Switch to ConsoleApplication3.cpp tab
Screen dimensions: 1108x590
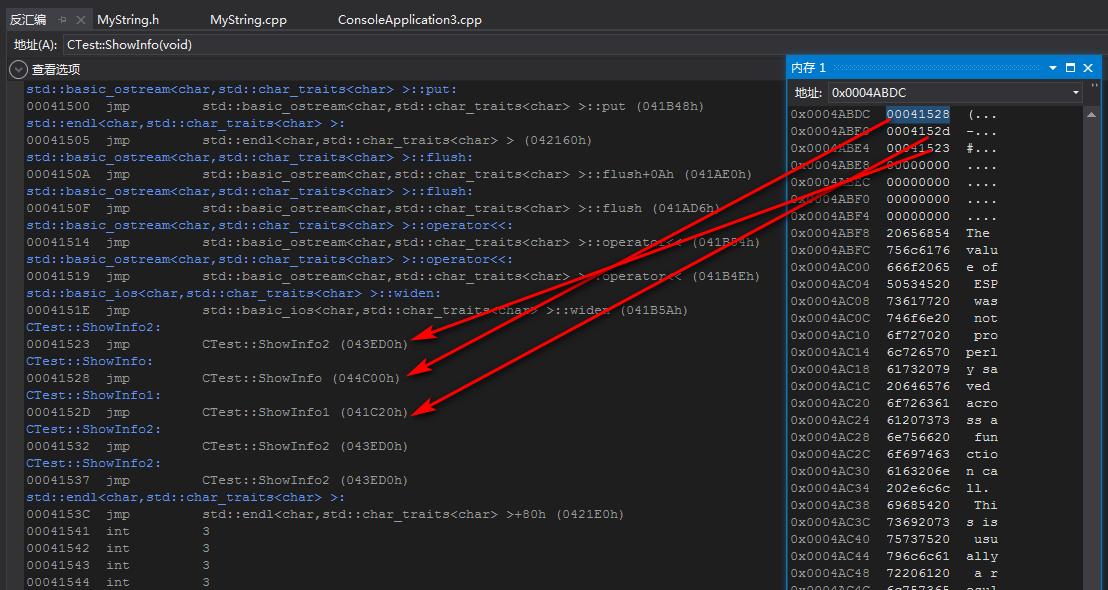[409, 20]
